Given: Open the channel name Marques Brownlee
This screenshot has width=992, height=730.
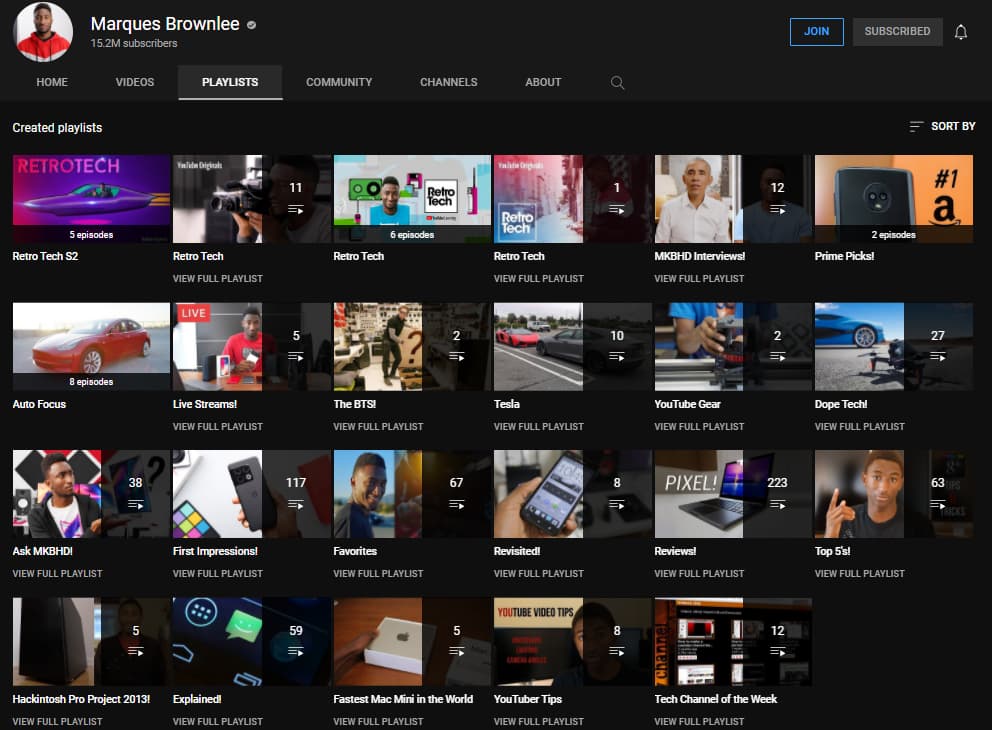Looking at the screenshot, I should click(x=166, y=23).
